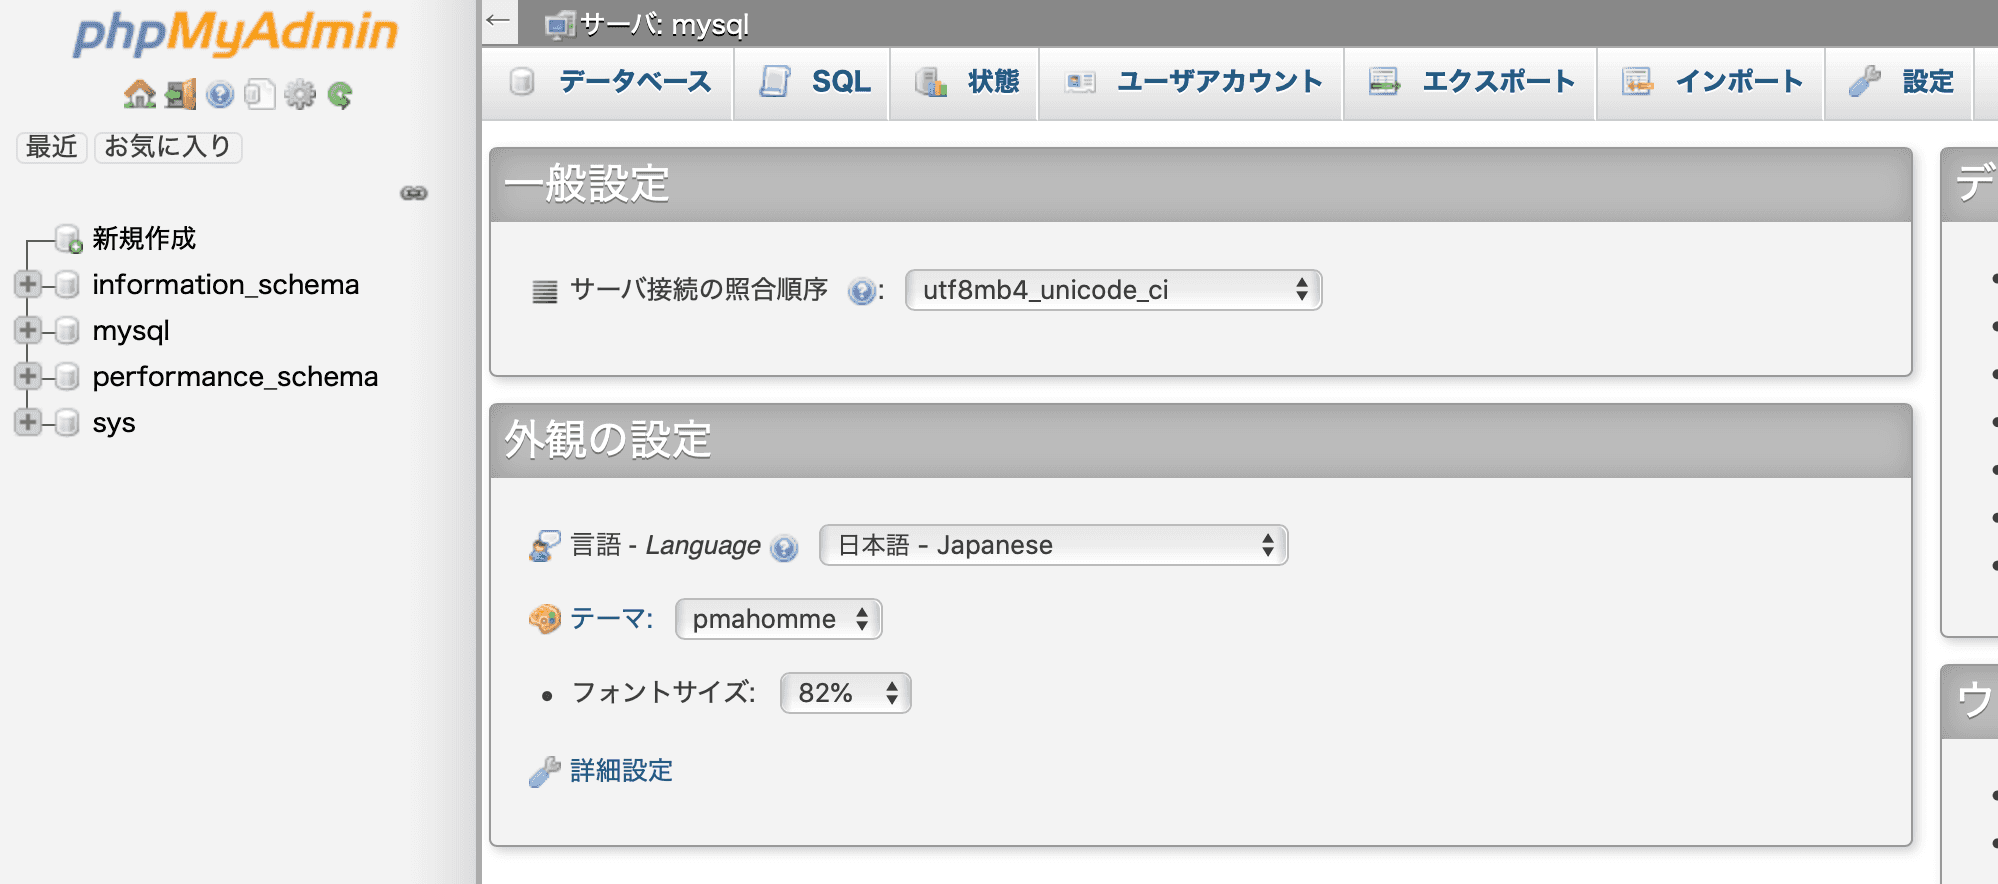The height and width of the screenshot is (884, 1998).
Task: Open the utf8mb4_unicode_ci collation dropdown
Action: (x=1113, y=290)
